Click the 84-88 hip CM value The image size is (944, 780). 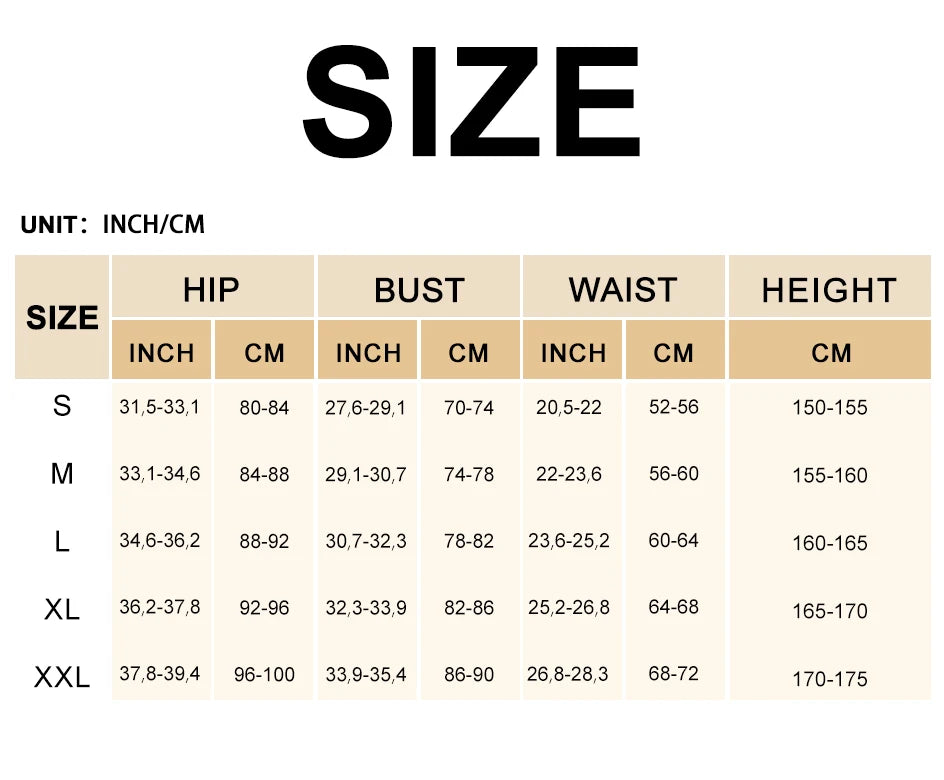pos(264,474)
